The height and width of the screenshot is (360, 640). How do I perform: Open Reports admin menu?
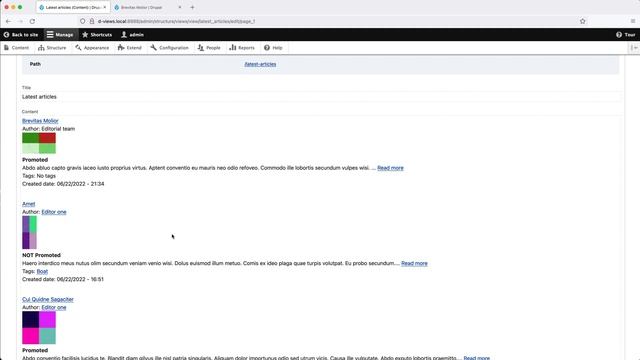pos(242,48)
